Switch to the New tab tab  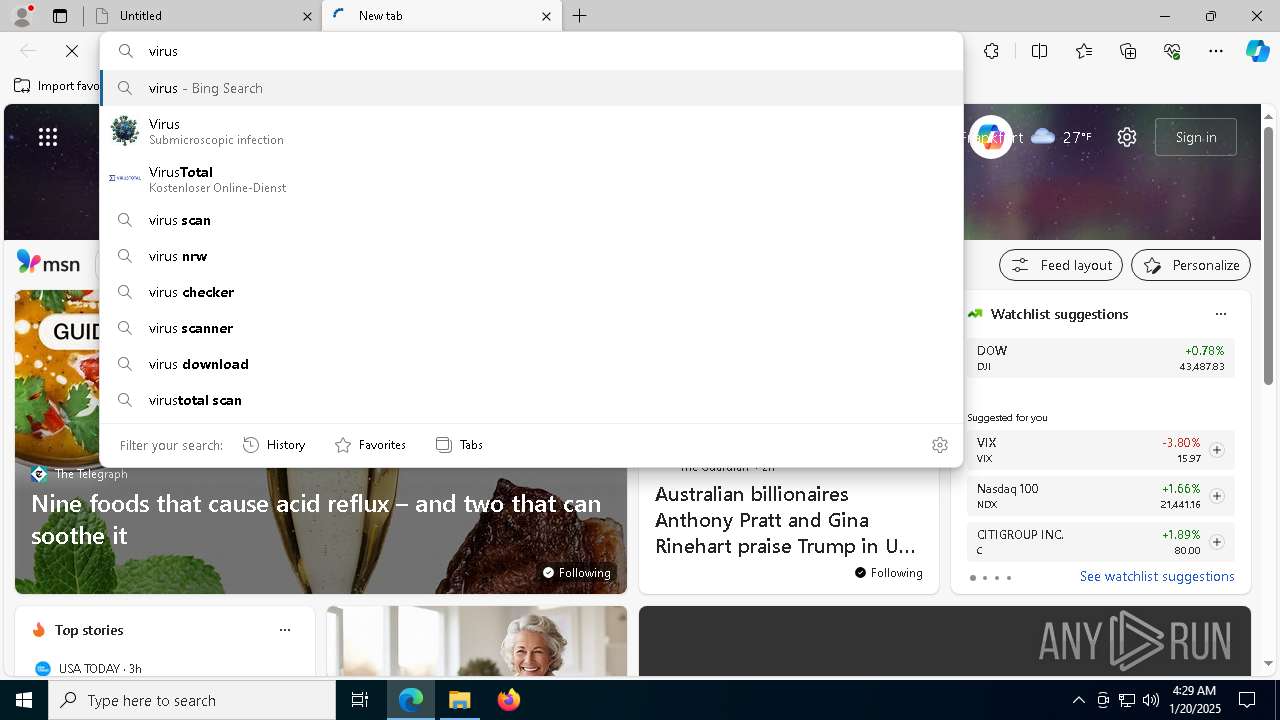(443, 16)
